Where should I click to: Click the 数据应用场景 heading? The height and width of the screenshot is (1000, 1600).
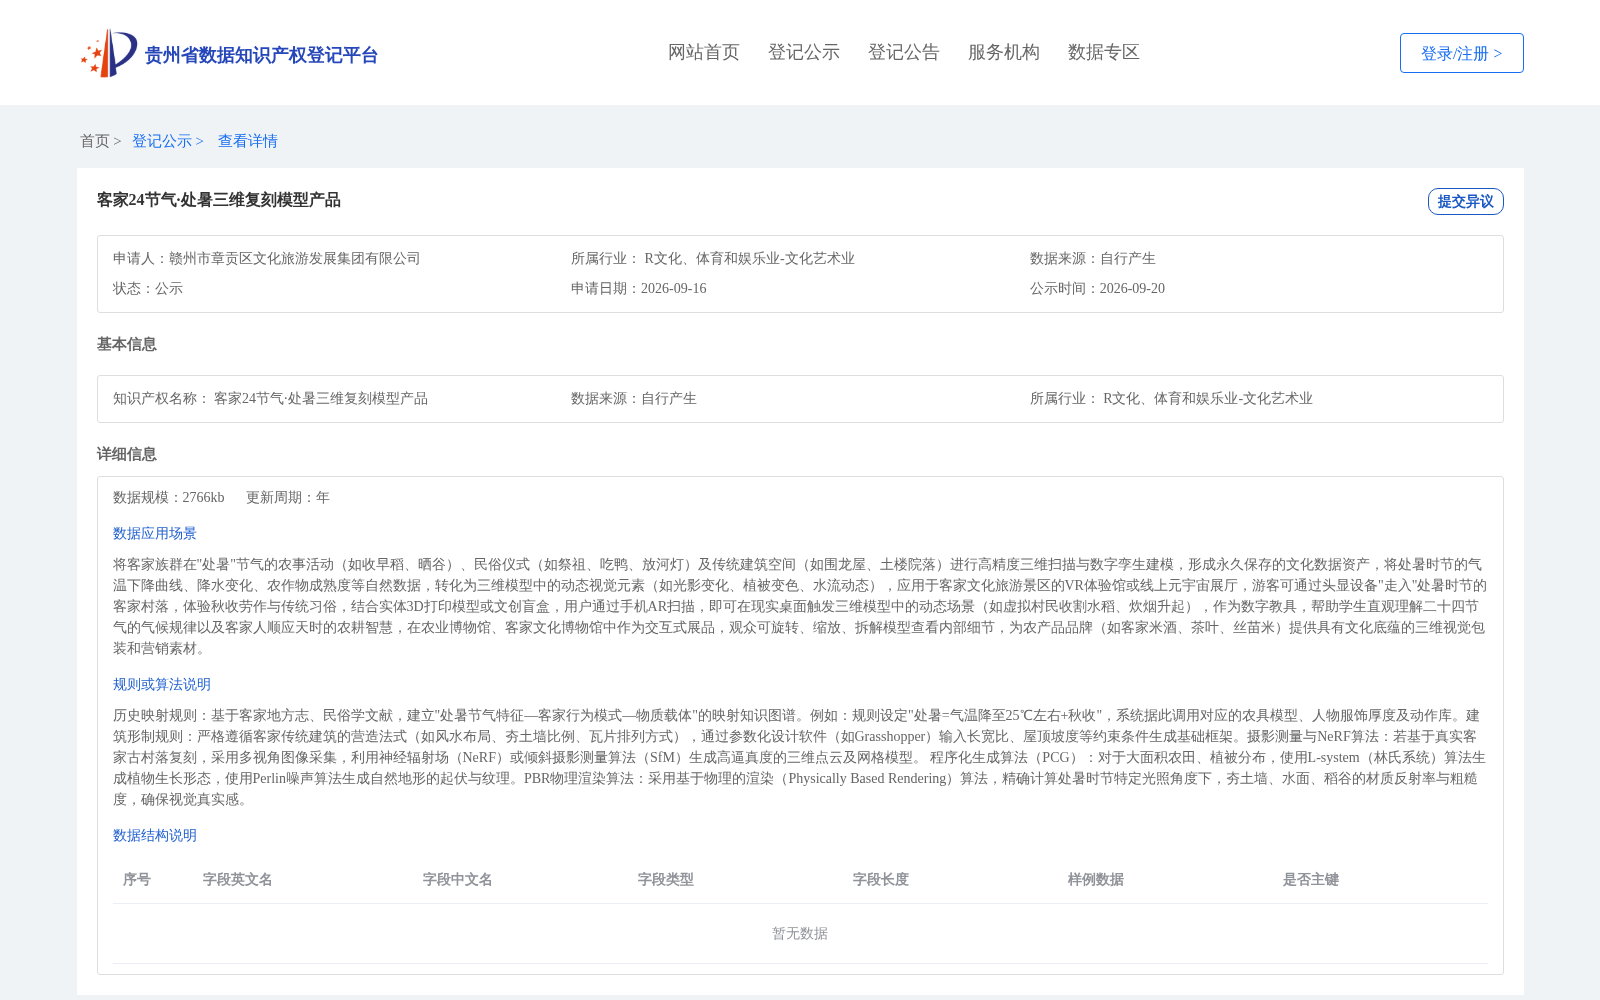click(155, 533)
